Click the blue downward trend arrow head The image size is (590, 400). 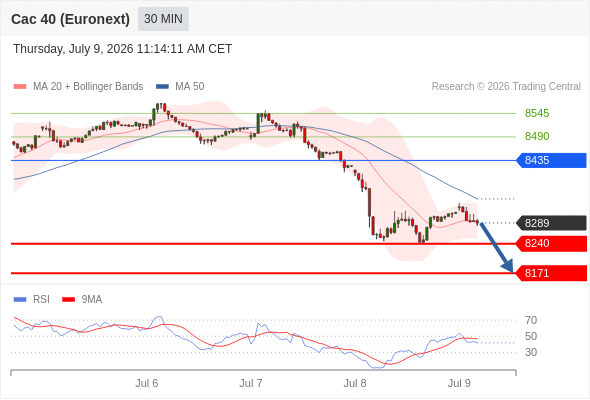click(508, 265)
